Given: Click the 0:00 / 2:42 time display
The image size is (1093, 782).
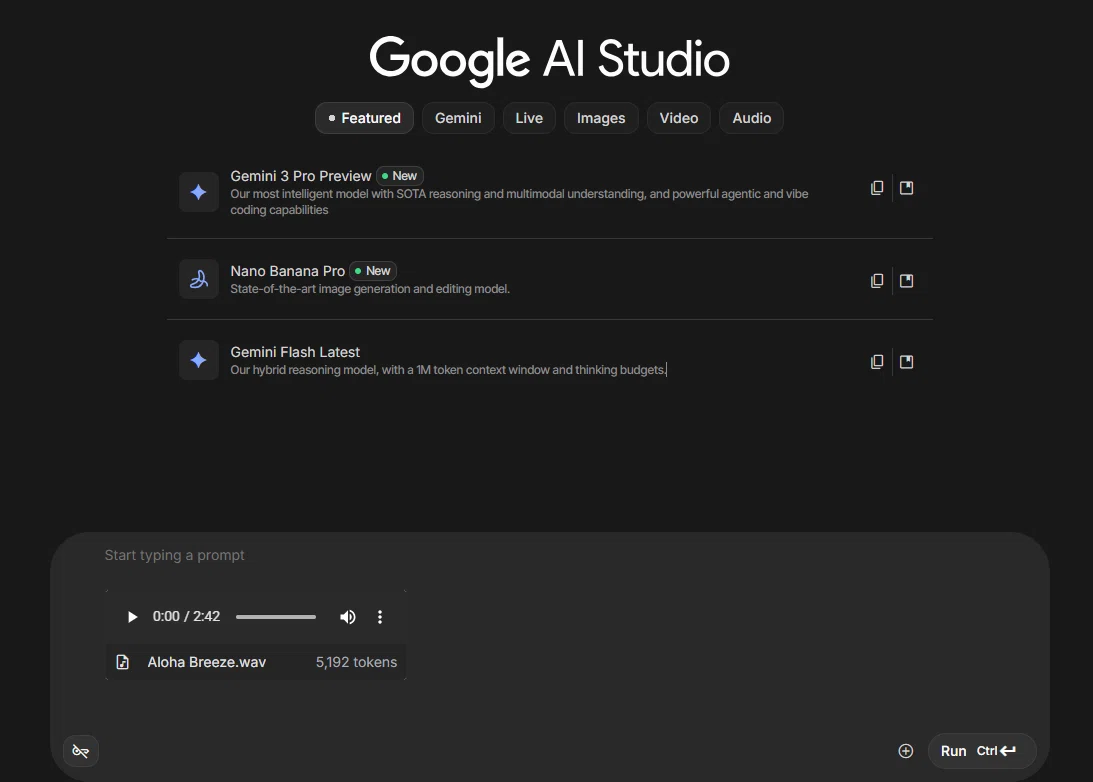Looking at the screenshot, I should [186, 616].
